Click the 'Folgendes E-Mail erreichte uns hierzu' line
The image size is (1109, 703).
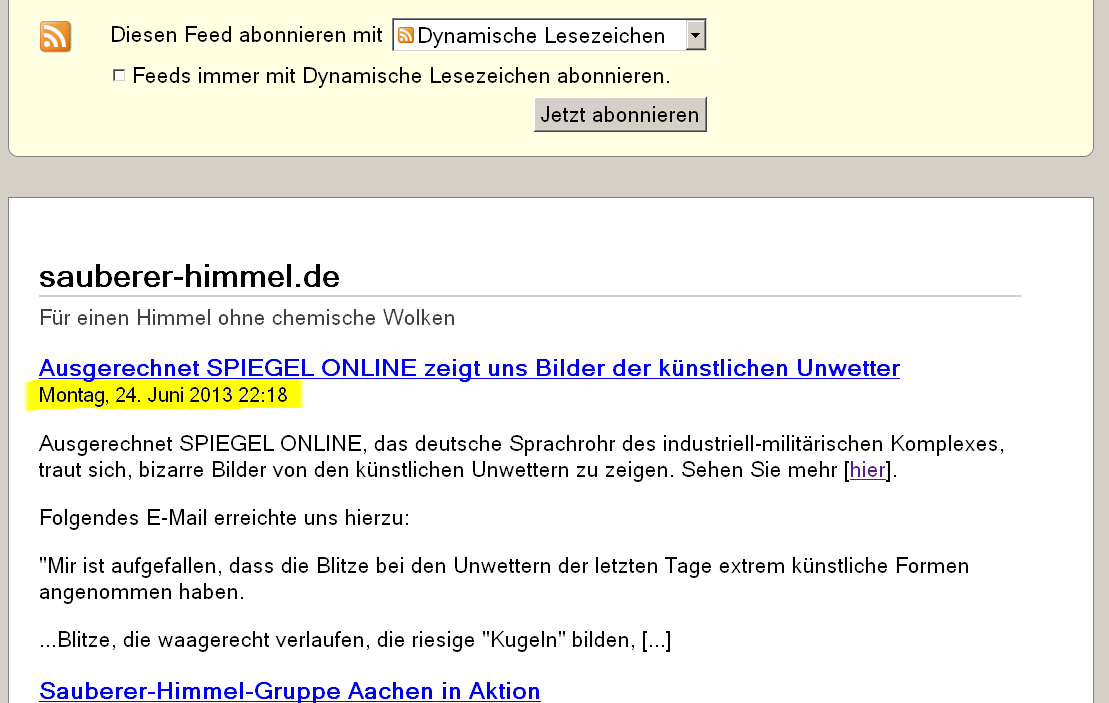pos(224,518)
